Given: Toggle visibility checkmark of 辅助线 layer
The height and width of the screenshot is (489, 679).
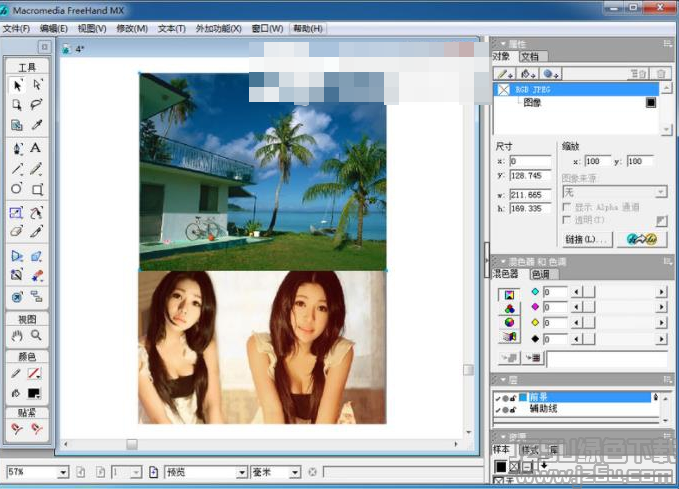Looking at the screenshot, I should point(497,410).
